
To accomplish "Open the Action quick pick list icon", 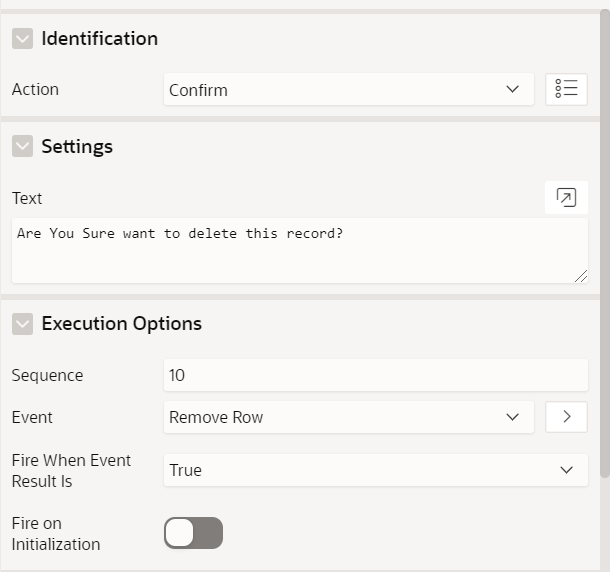I will (566, 89).
